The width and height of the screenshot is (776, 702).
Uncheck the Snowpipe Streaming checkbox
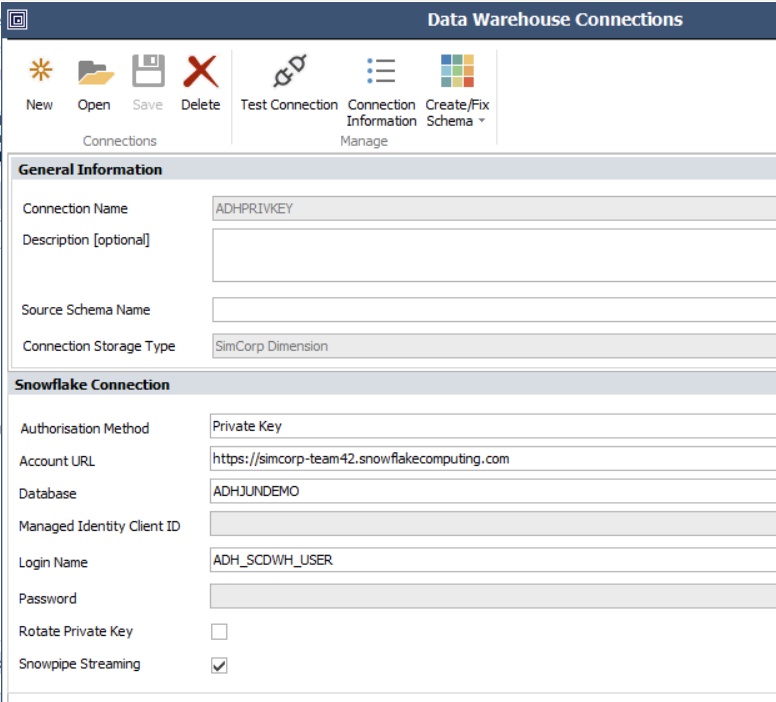219,665
